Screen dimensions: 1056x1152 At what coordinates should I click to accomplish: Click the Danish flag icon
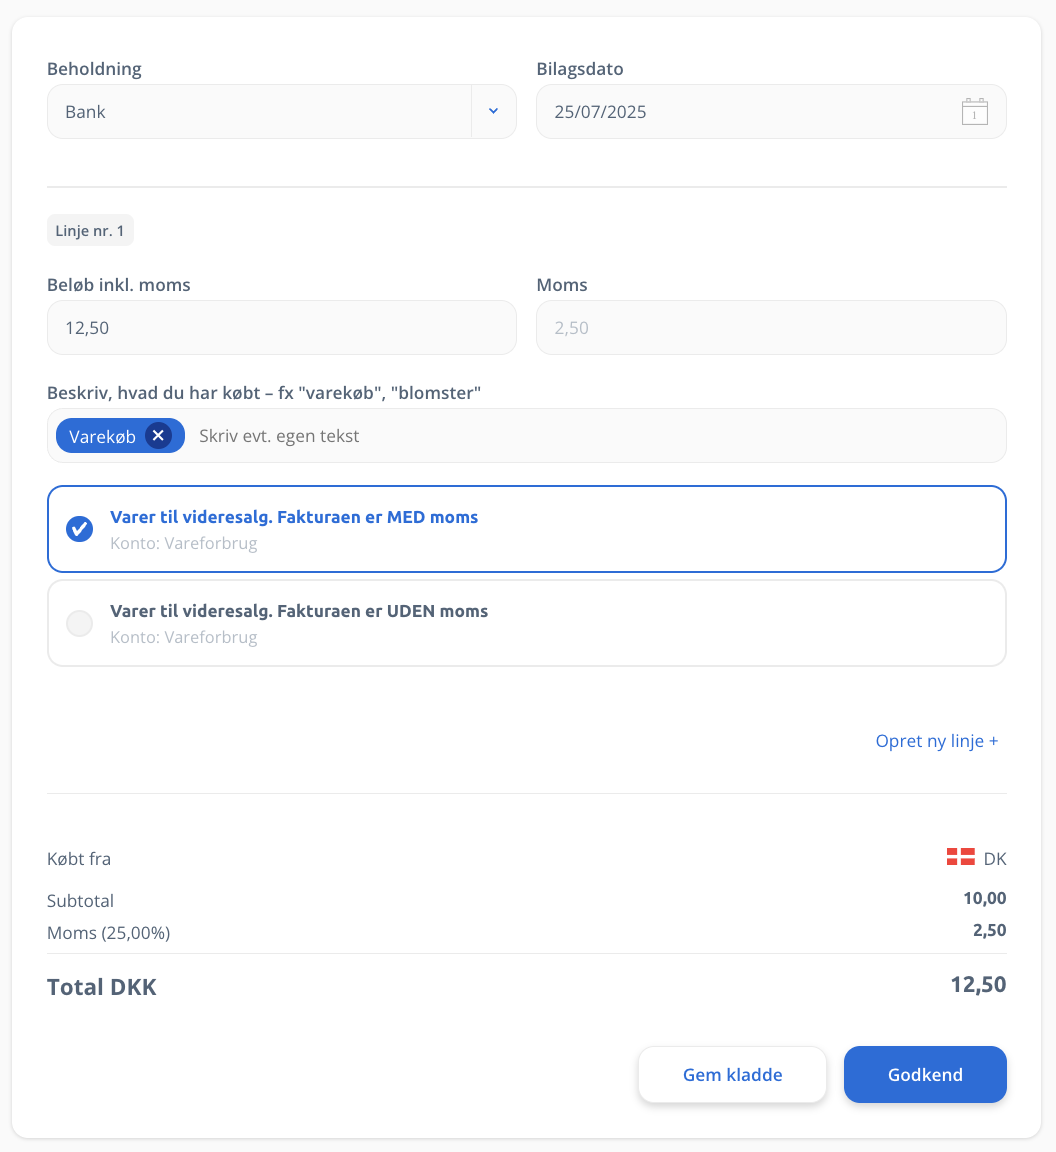pyautogui.click(x=960, y=857)
